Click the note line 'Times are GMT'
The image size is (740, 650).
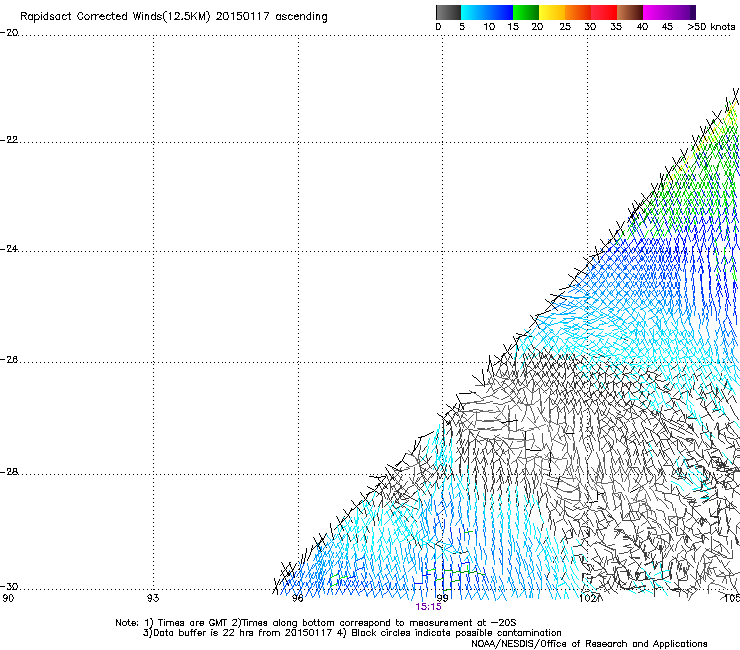coord(193,623)
